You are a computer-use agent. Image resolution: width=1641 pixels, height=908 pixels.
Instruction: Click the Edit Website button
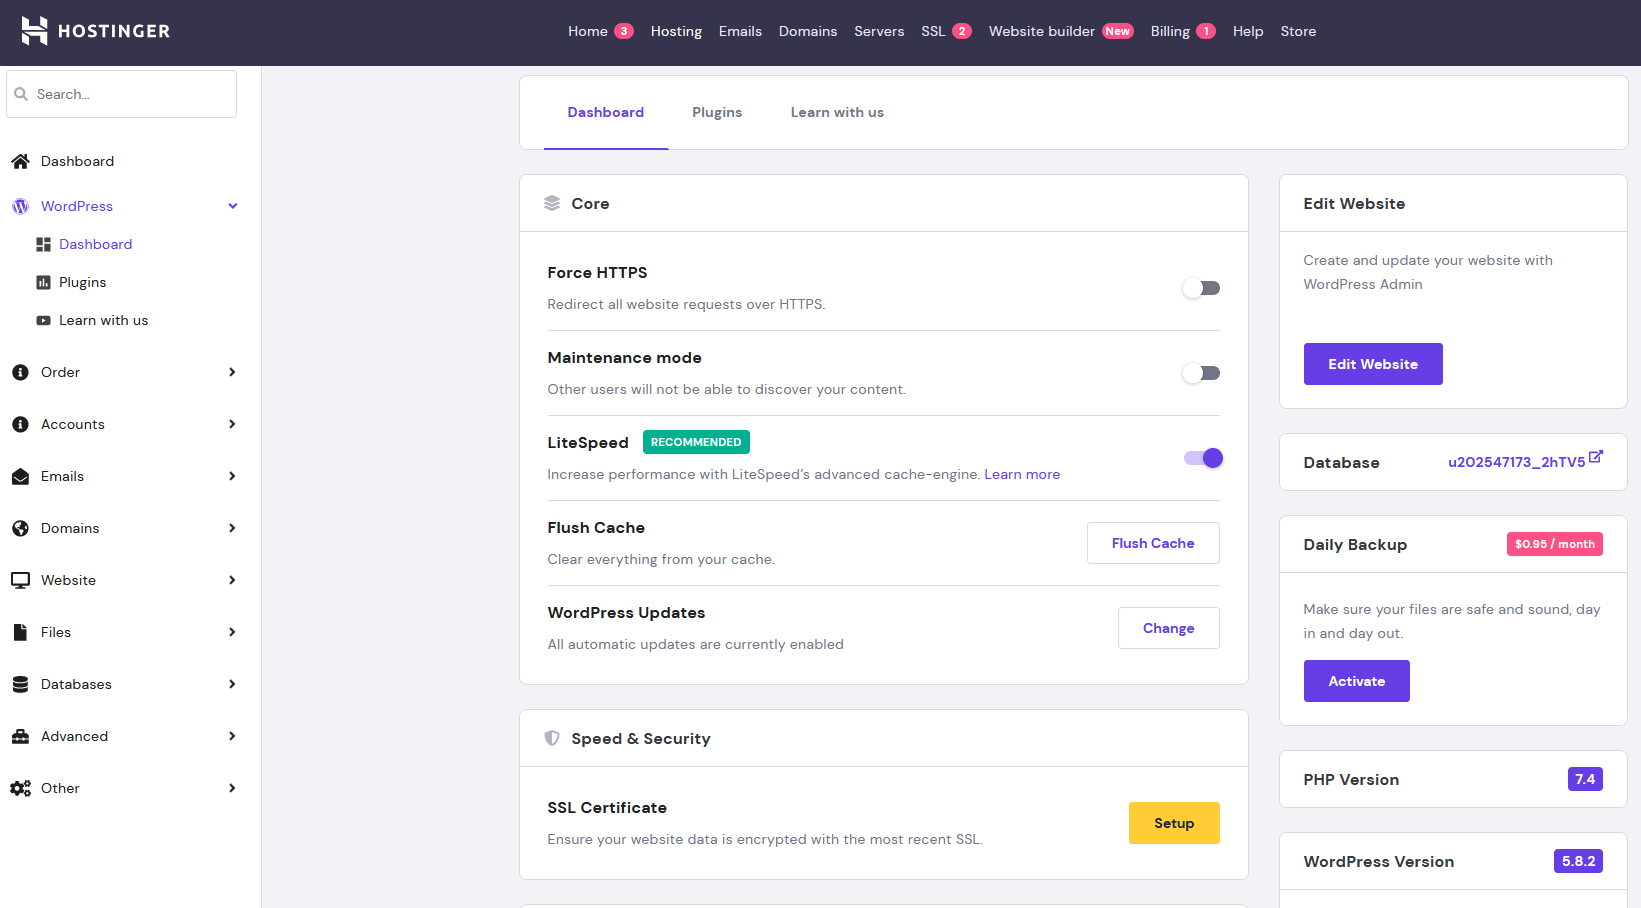[x=1372, y=364]
